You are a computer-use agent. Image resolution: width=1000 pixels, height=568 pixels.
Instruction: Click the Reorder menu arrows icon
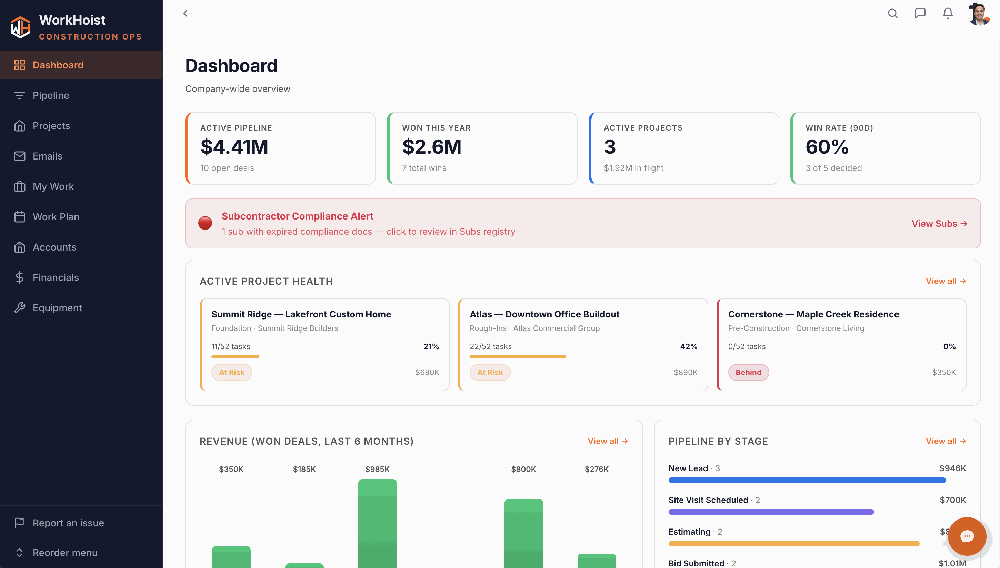click(20, 553)
